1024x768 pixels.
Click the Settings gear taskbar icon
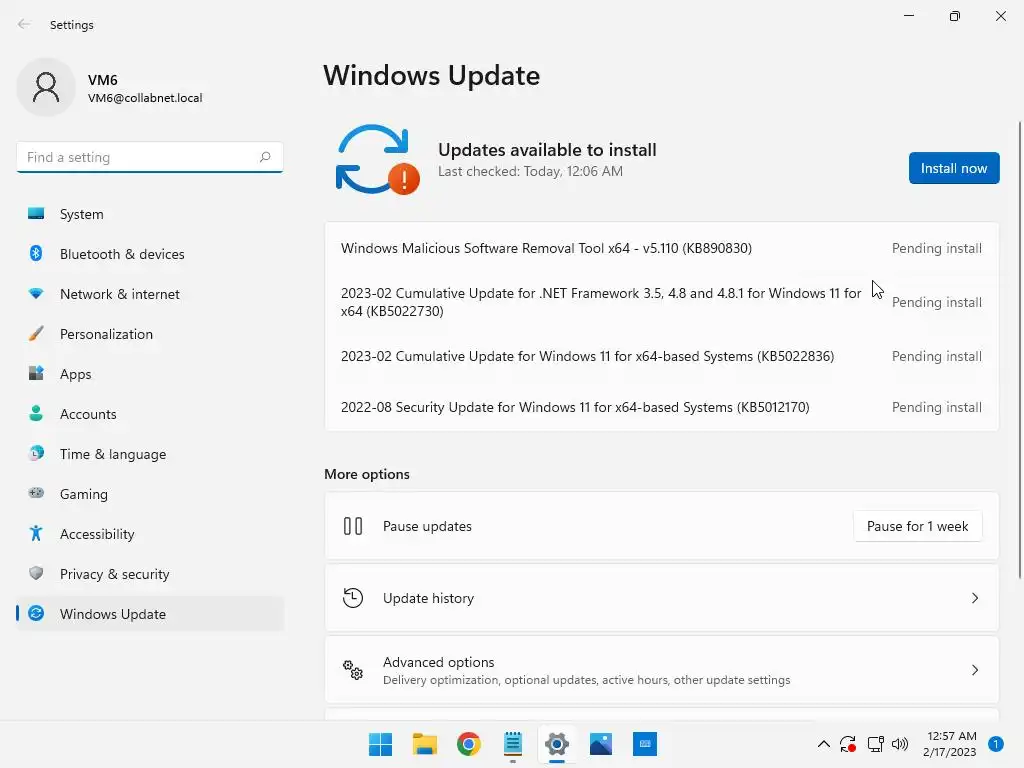tap(556, 744)
